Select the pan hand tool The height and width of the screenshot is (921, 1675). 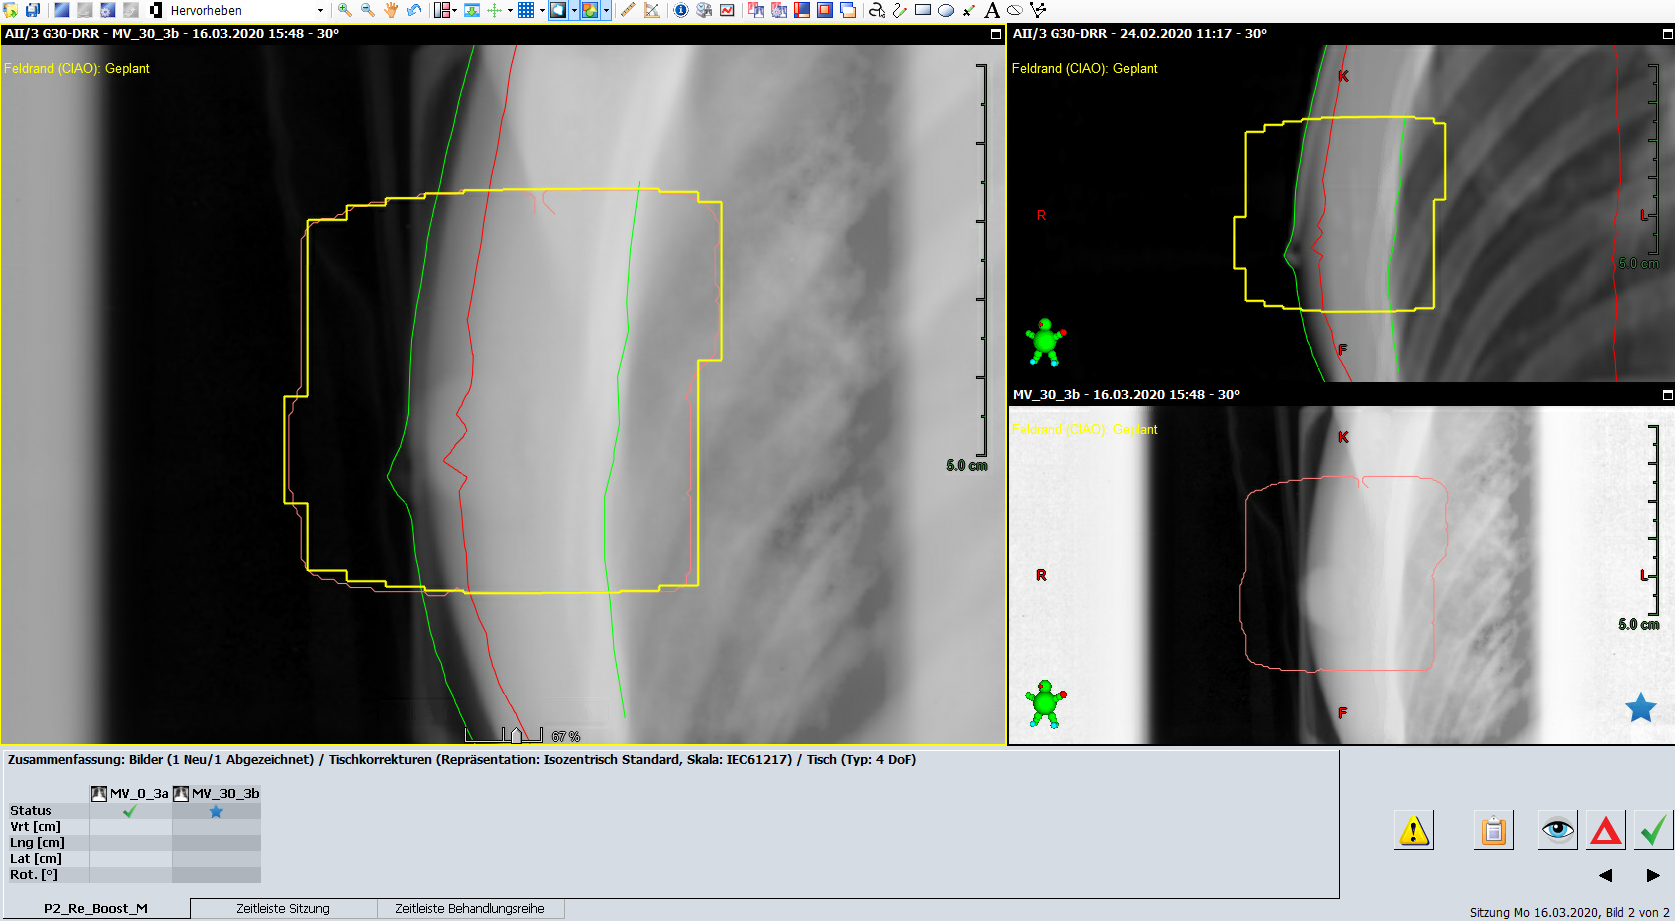tap(391, 10)
